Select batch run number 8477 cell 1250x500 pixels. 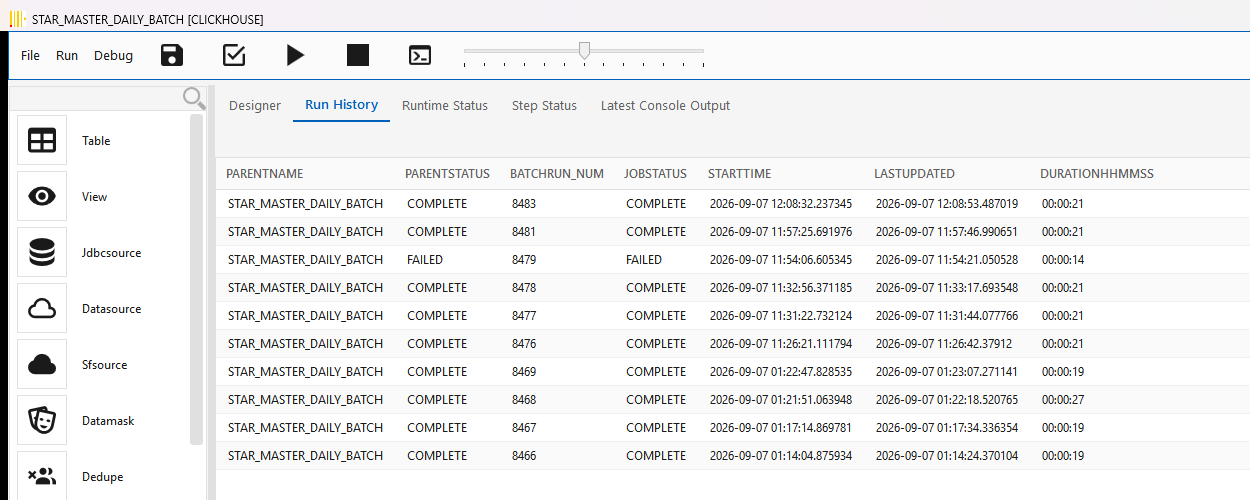(524, 316)
